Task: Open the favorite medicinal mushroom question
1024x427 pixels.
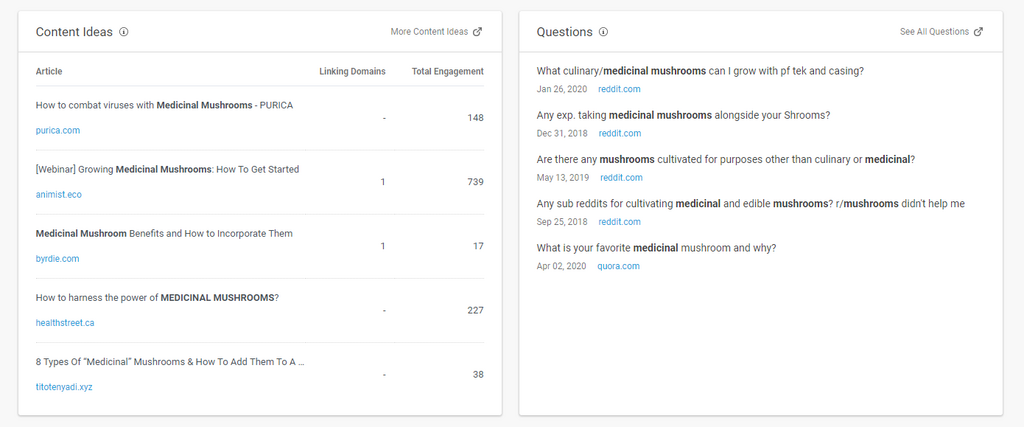Action: click(656, 248)
